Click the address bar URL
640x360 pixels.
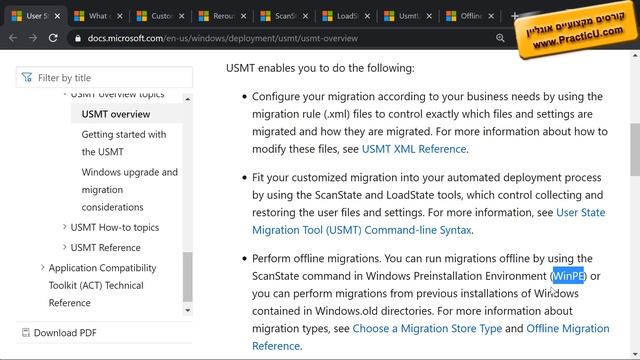(x=223, y=38)
